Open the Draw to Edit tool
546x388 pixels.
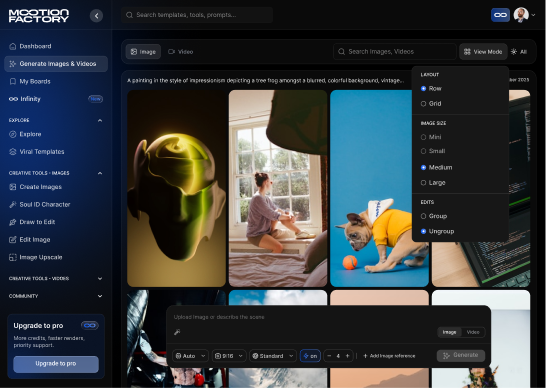(x=37, y=222)
